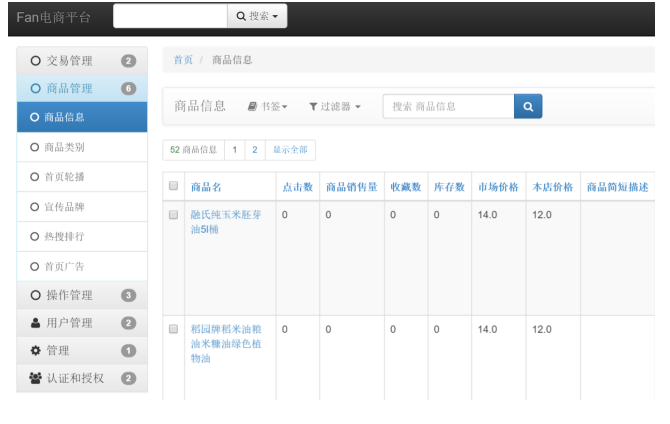This screenshot has width=670, height=424.
Task: Sort by the 收藏数 column header
Action: tap(406, 187)
